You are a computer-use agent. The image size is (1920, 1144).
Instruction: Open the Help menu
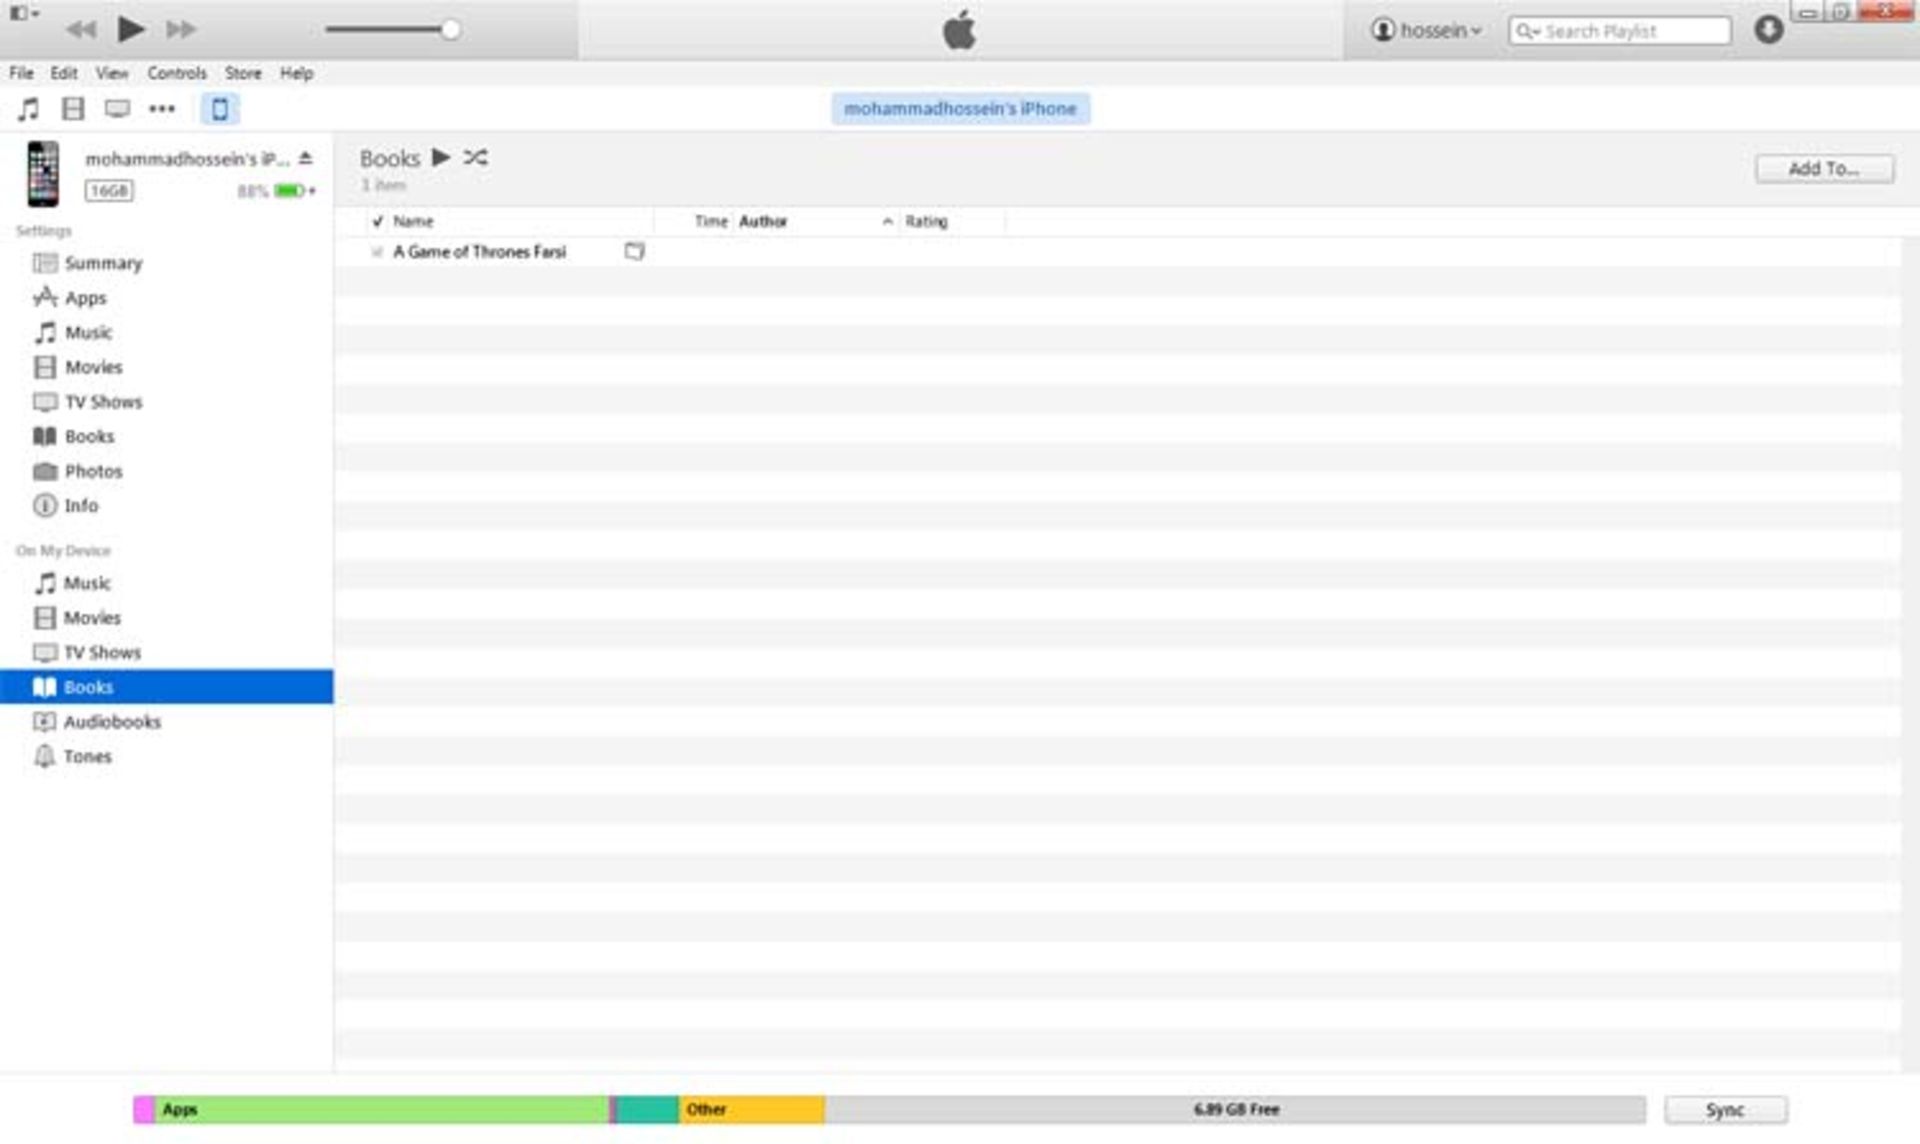tap(296, 73)
